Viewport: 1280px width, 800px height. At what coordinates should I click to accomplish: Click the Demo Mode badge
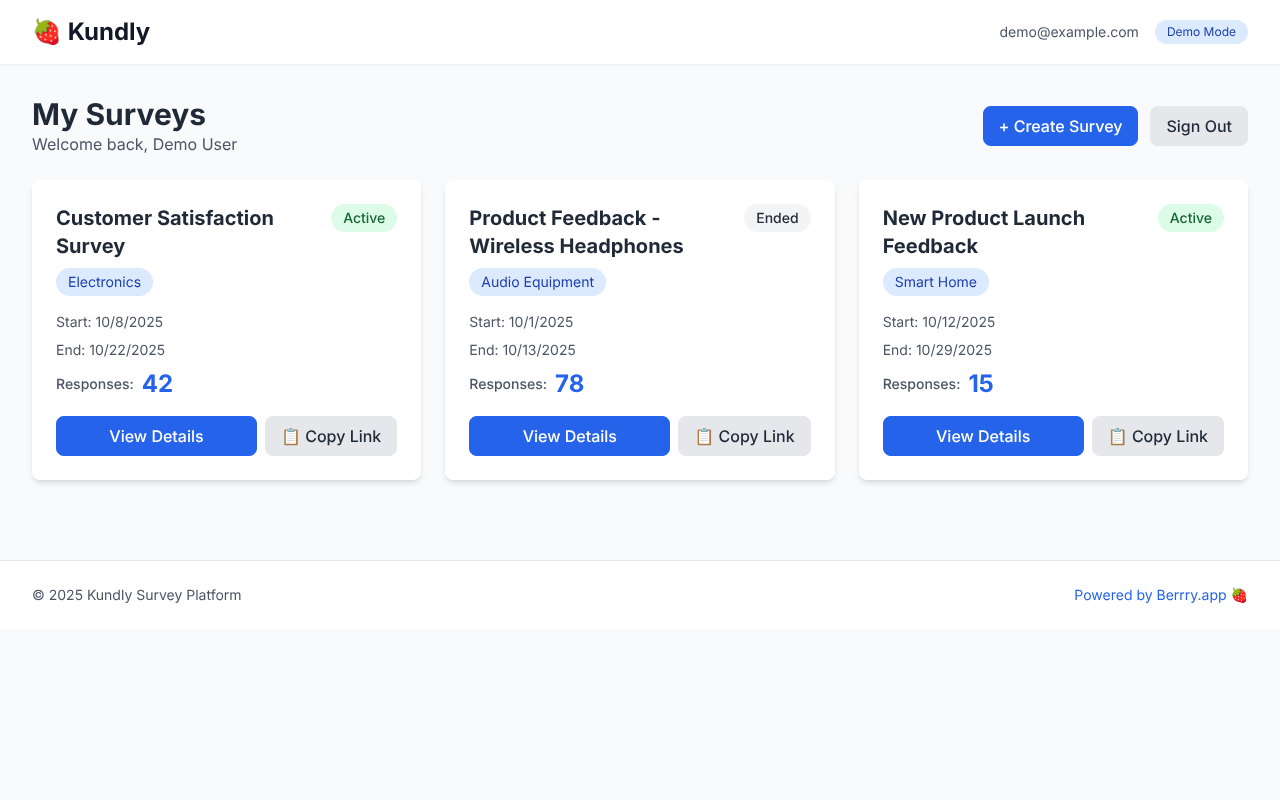tap(1201, 32)
